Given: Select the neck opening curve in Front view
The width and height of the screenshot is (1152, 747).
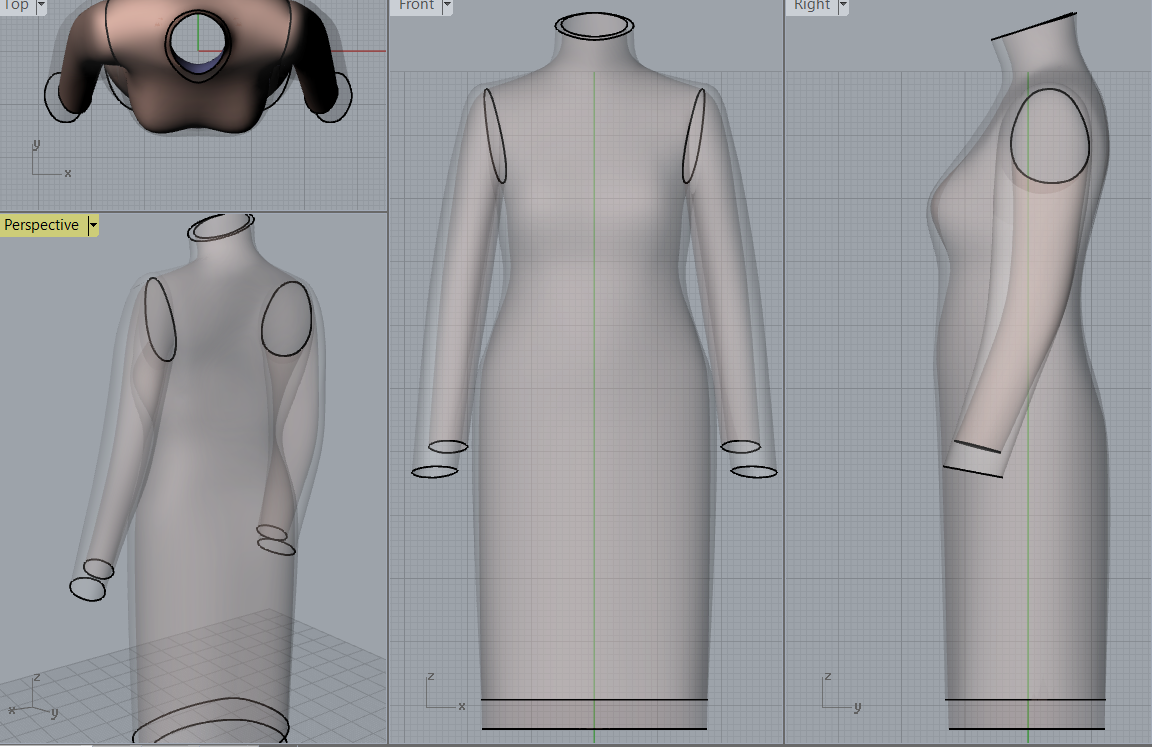Looking at the screenshot, I should point(594,25).
